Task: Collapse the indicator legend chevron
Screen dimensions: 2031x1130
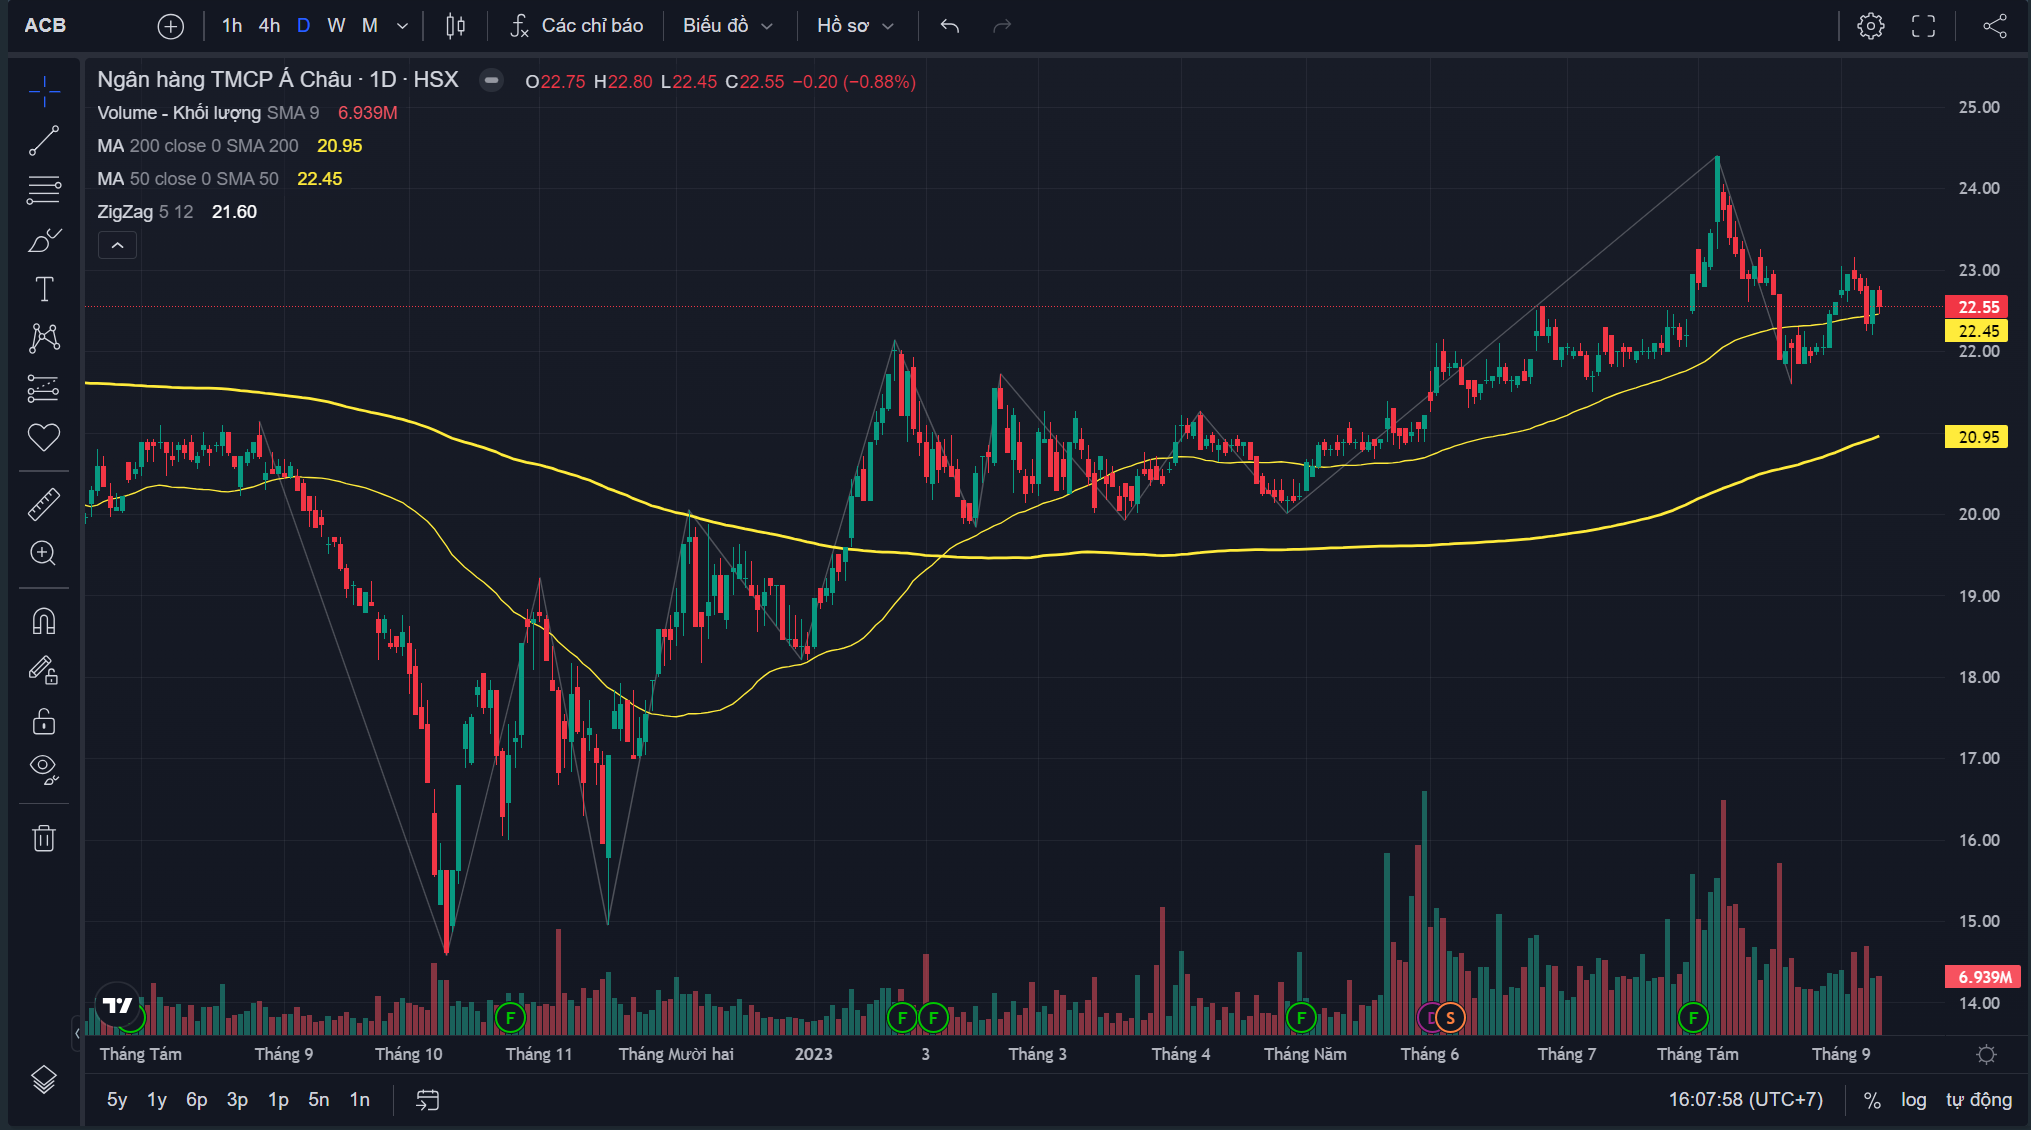Action: tap(117, 245)
